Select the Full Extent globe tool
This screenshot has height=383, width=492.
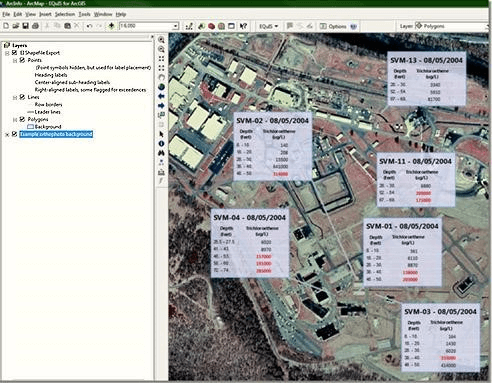(x=161, y=87)
